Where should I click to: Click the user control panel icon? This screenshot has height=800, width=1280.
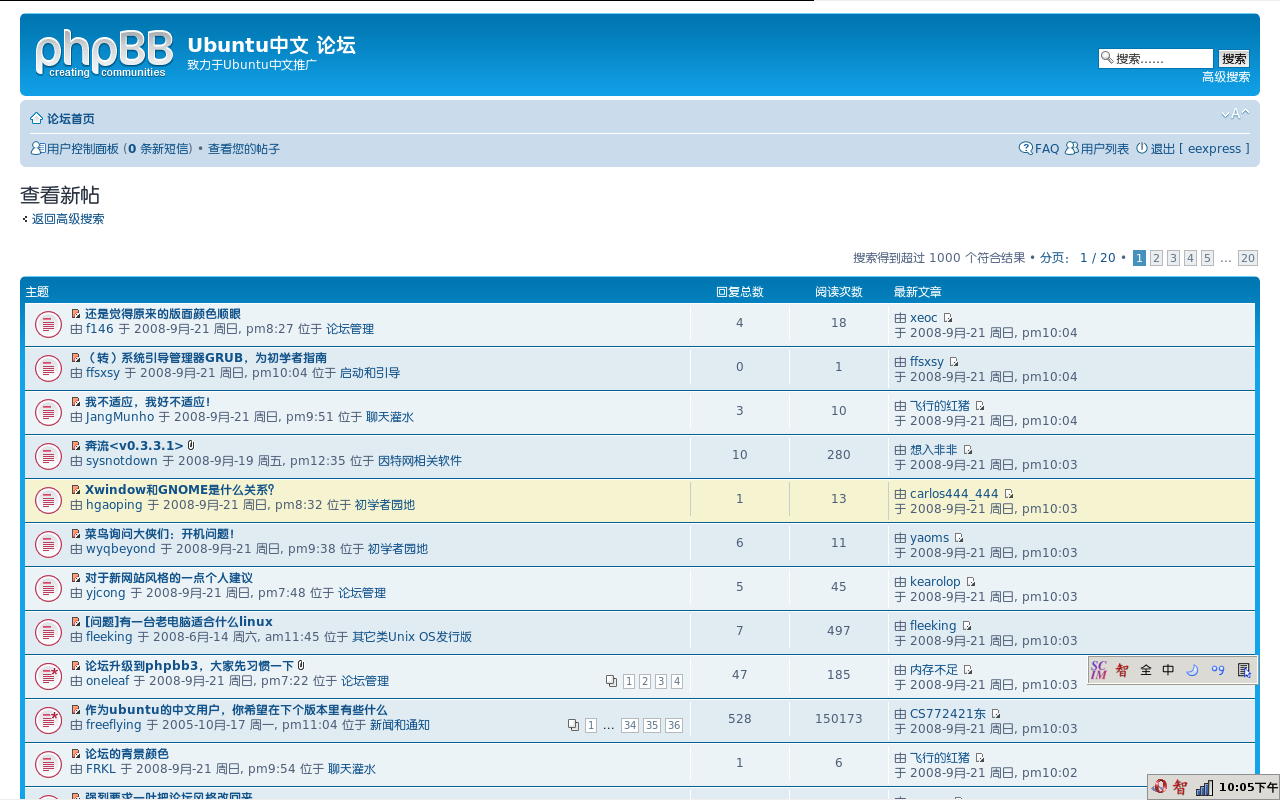pos(38,148)
